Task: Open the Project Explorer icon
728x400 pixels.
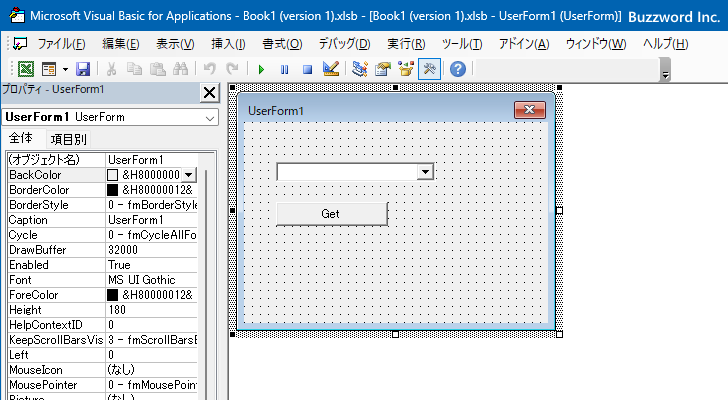Action: (x=360, y=69)
